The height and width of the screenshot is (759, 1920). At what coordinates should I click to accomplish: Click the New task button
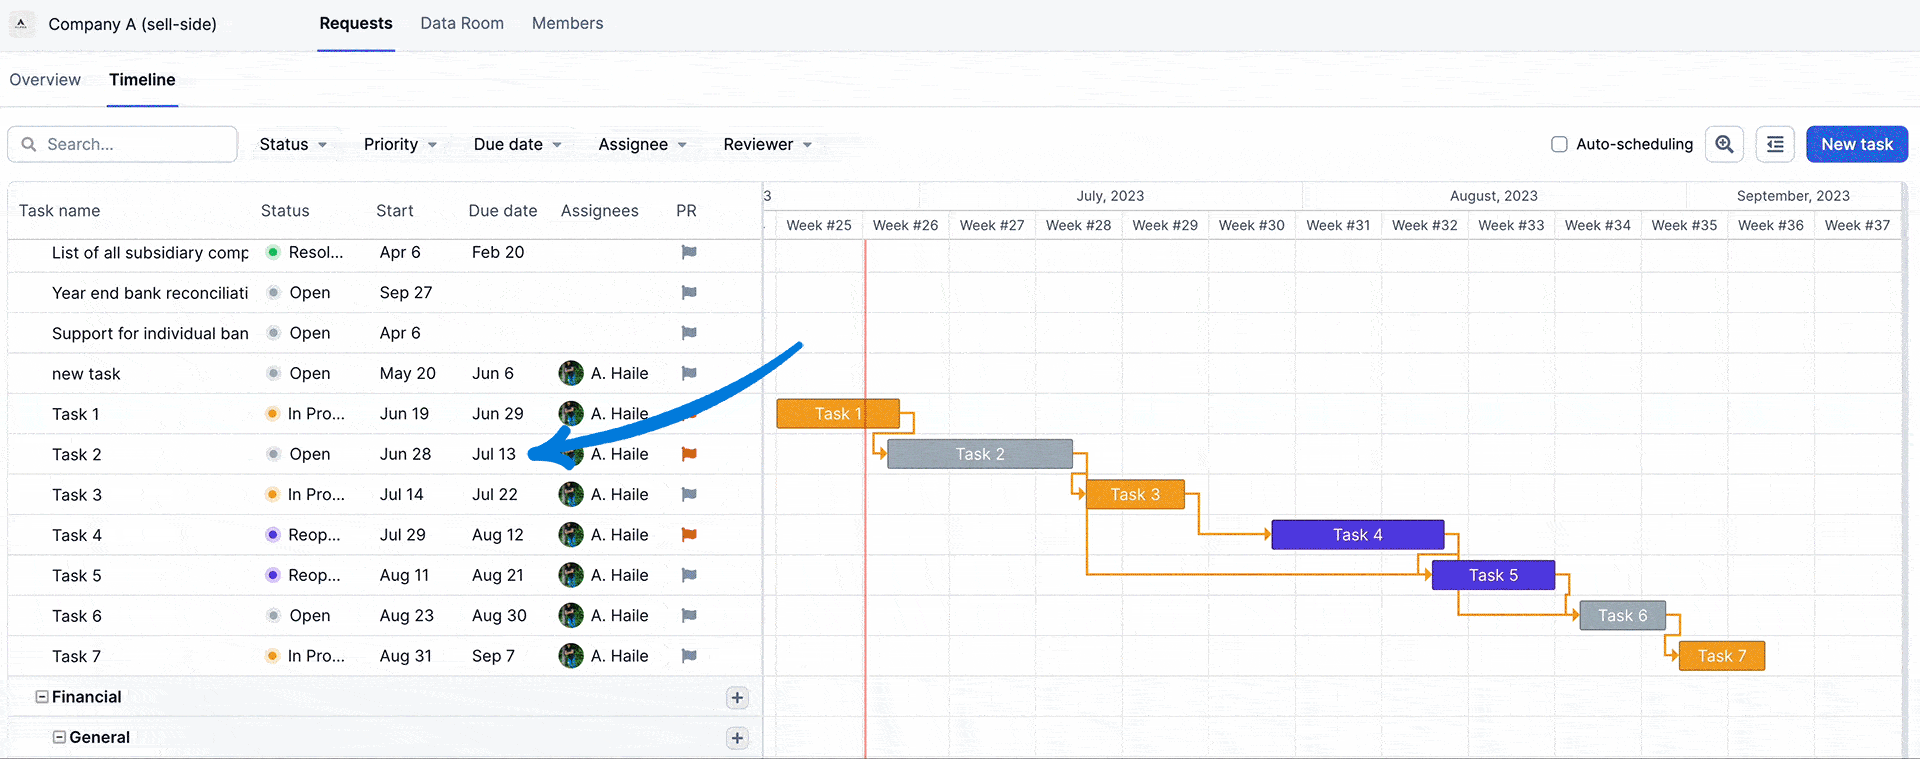tap(1856, 144)
